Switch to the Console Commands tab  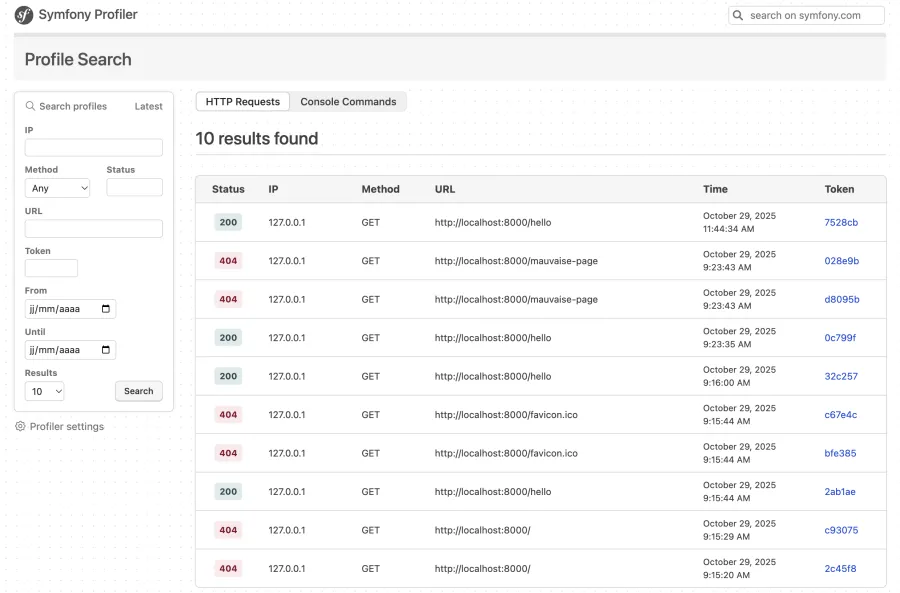point(349,101)
